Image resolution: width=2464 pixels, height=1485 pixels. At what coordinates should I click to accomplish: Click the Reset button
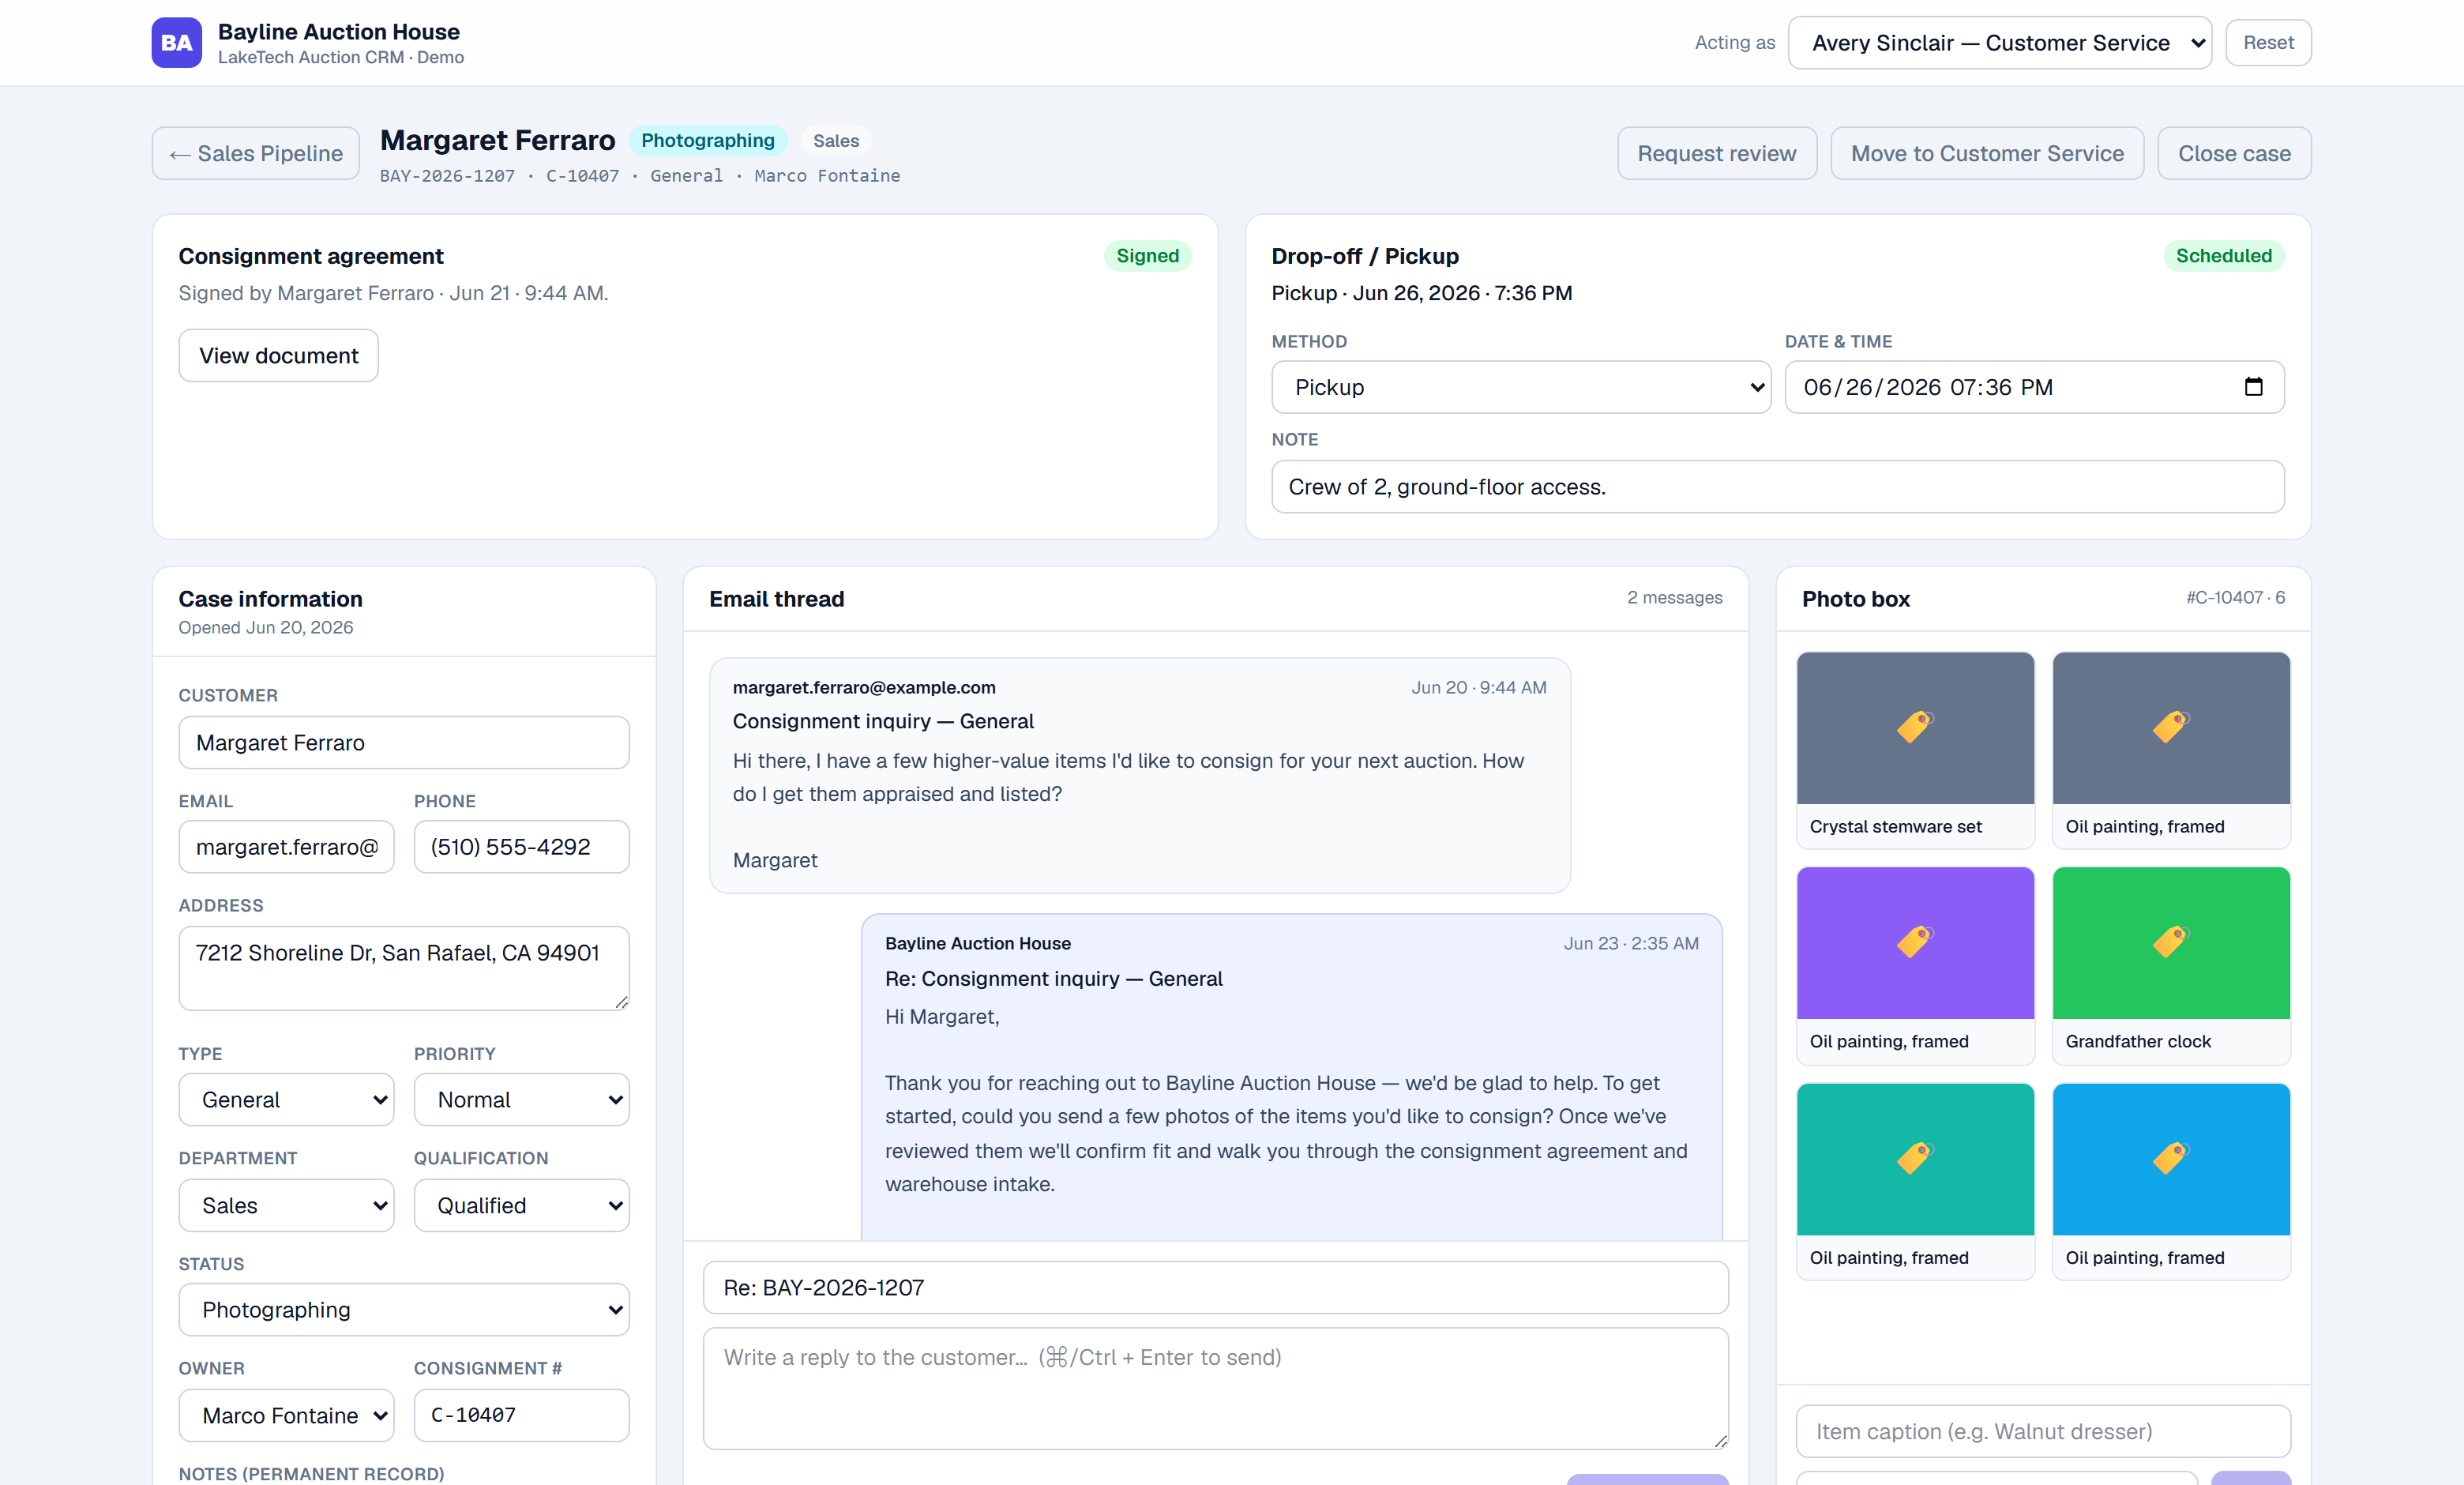point(2268,42)
